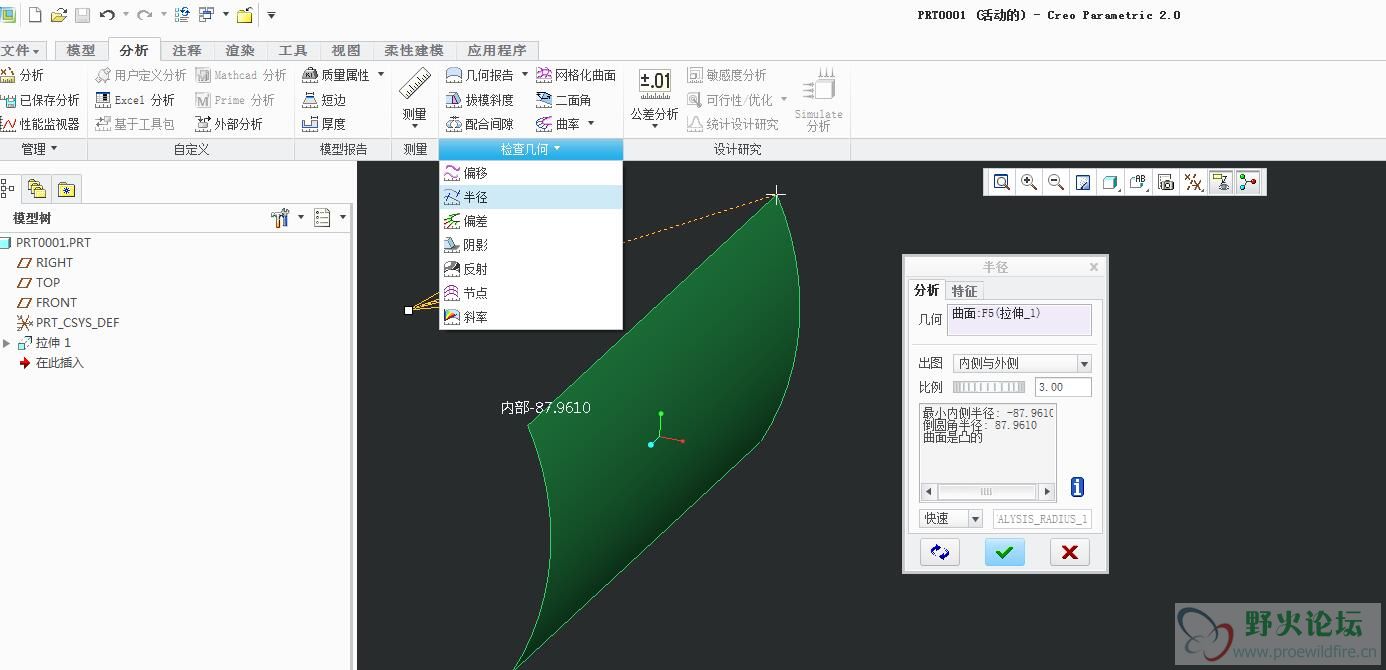The height and width of the screenshot is (670, 1386).
Task: Undo the last action
Action: [x=107, y=15]
